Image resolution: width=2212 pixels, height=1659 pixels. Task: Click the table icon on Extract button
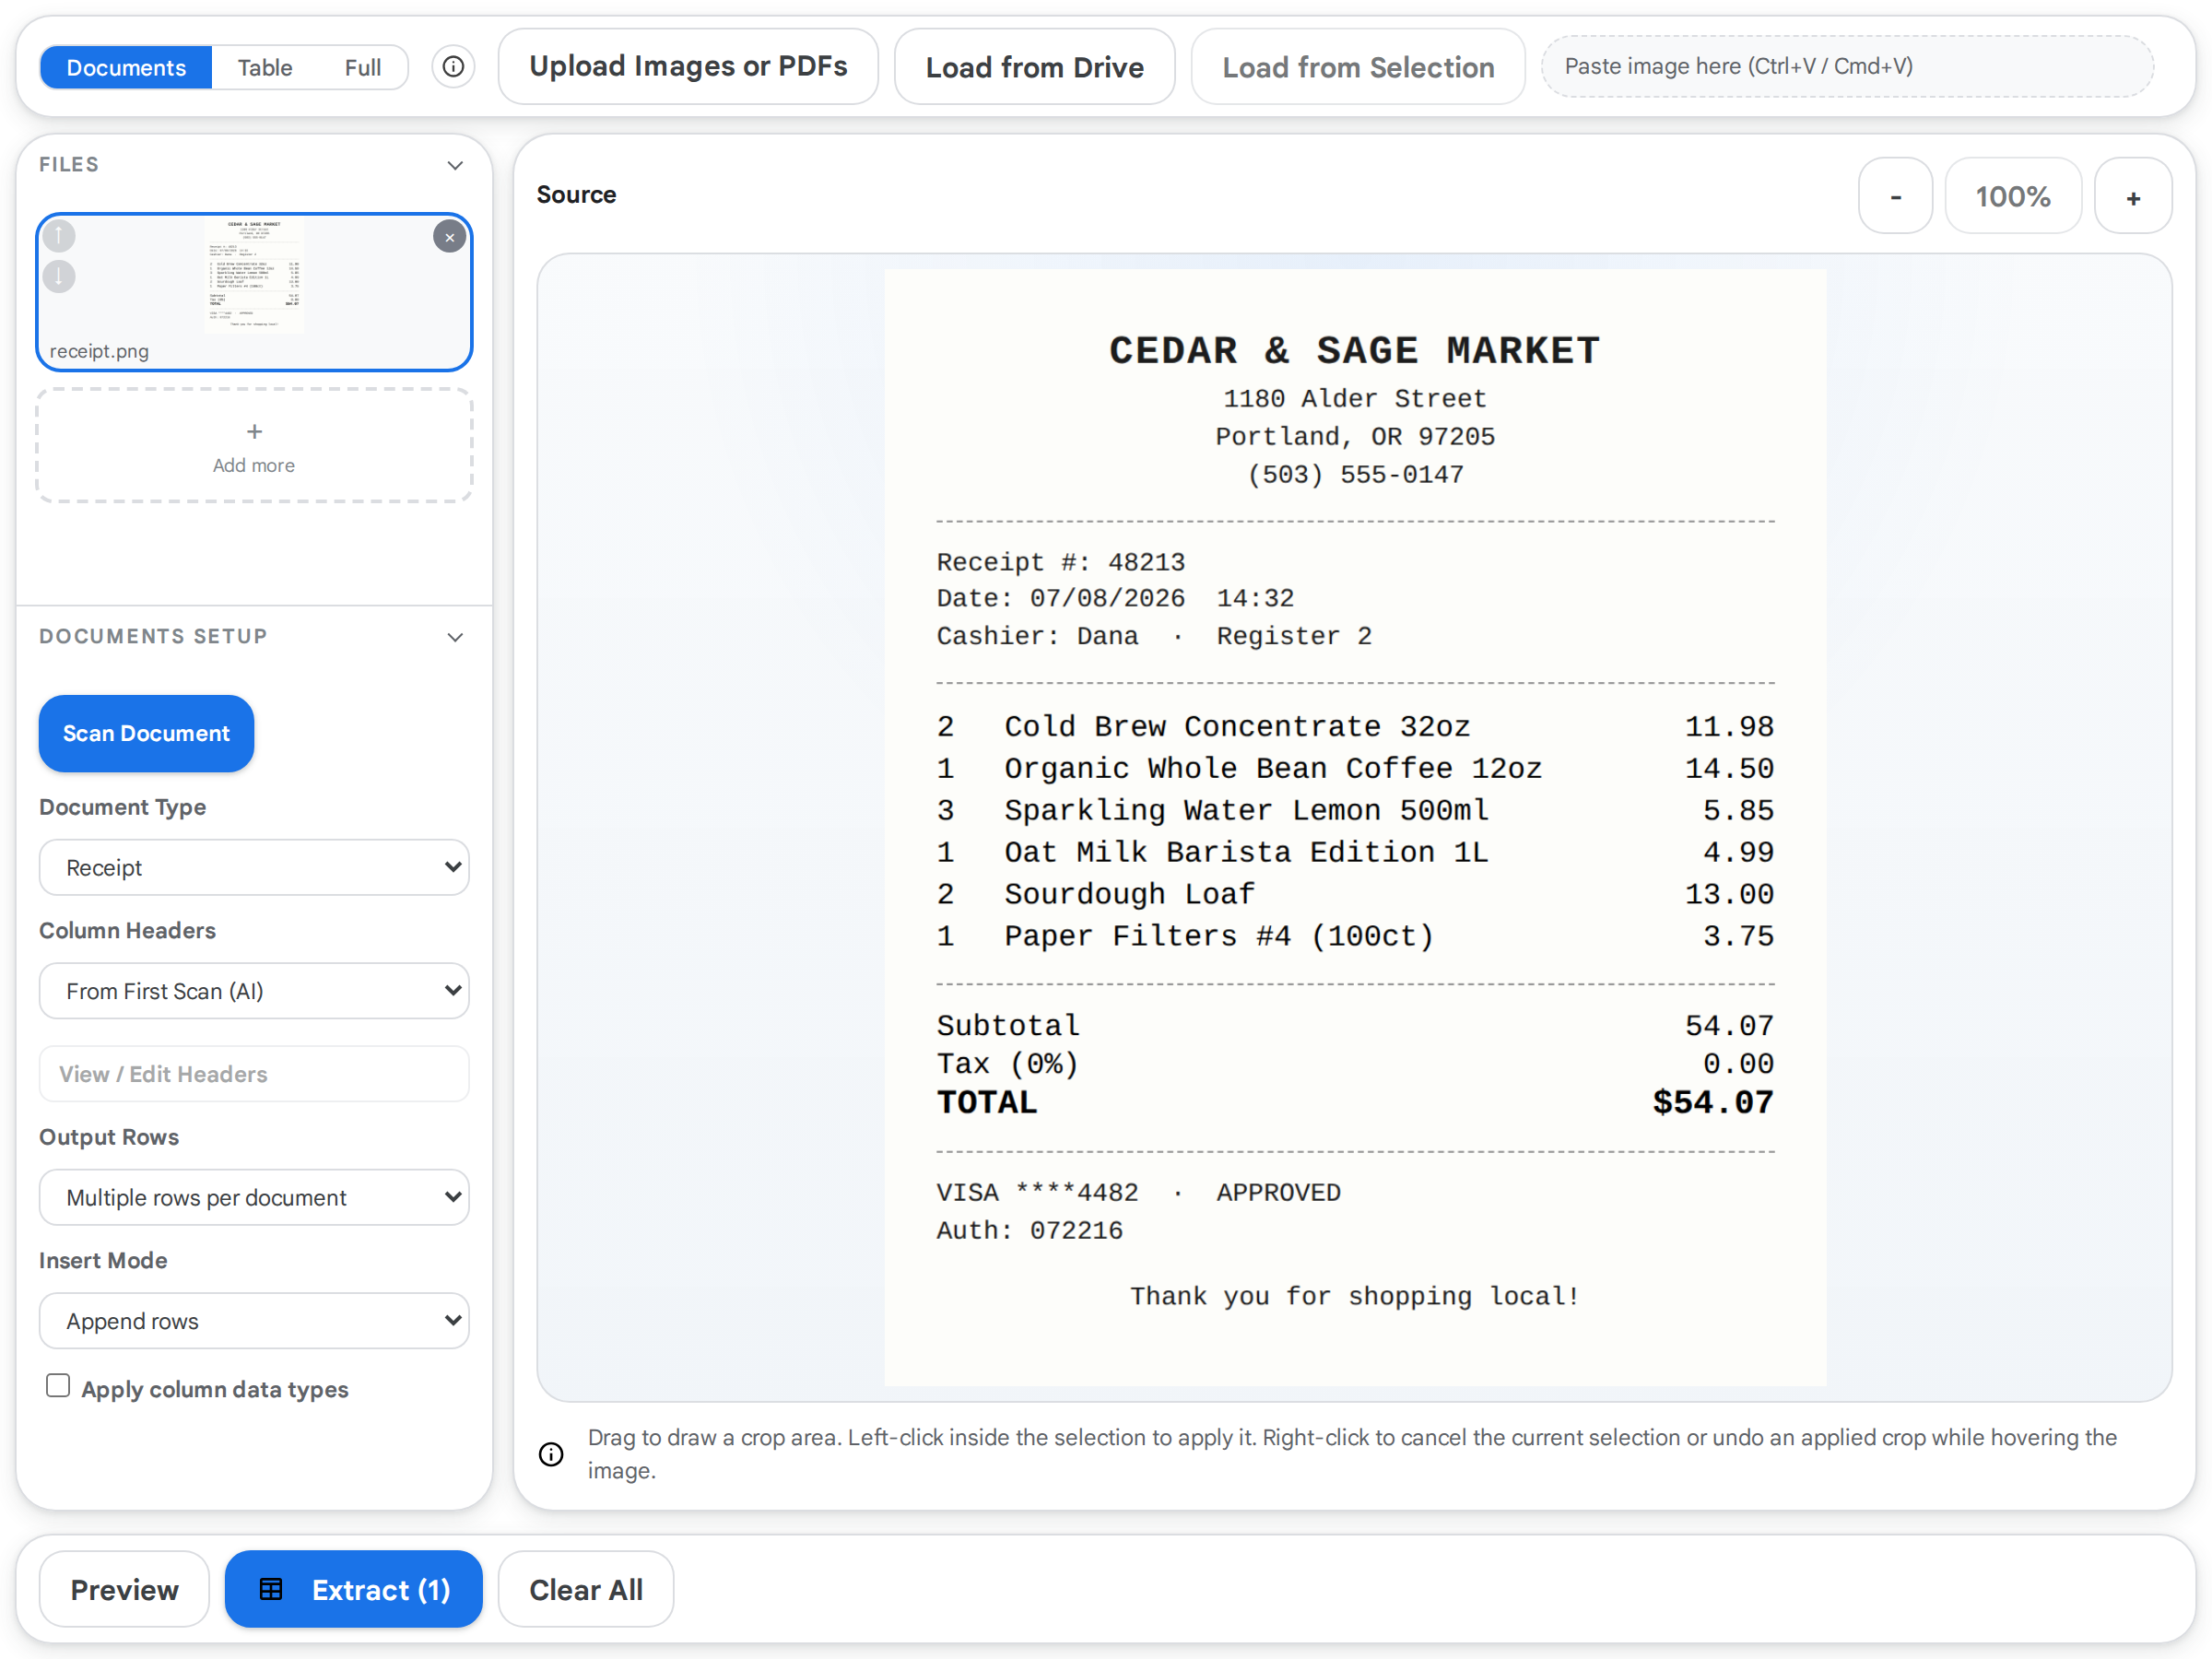pyautogui.click(x=271, y=1589)
